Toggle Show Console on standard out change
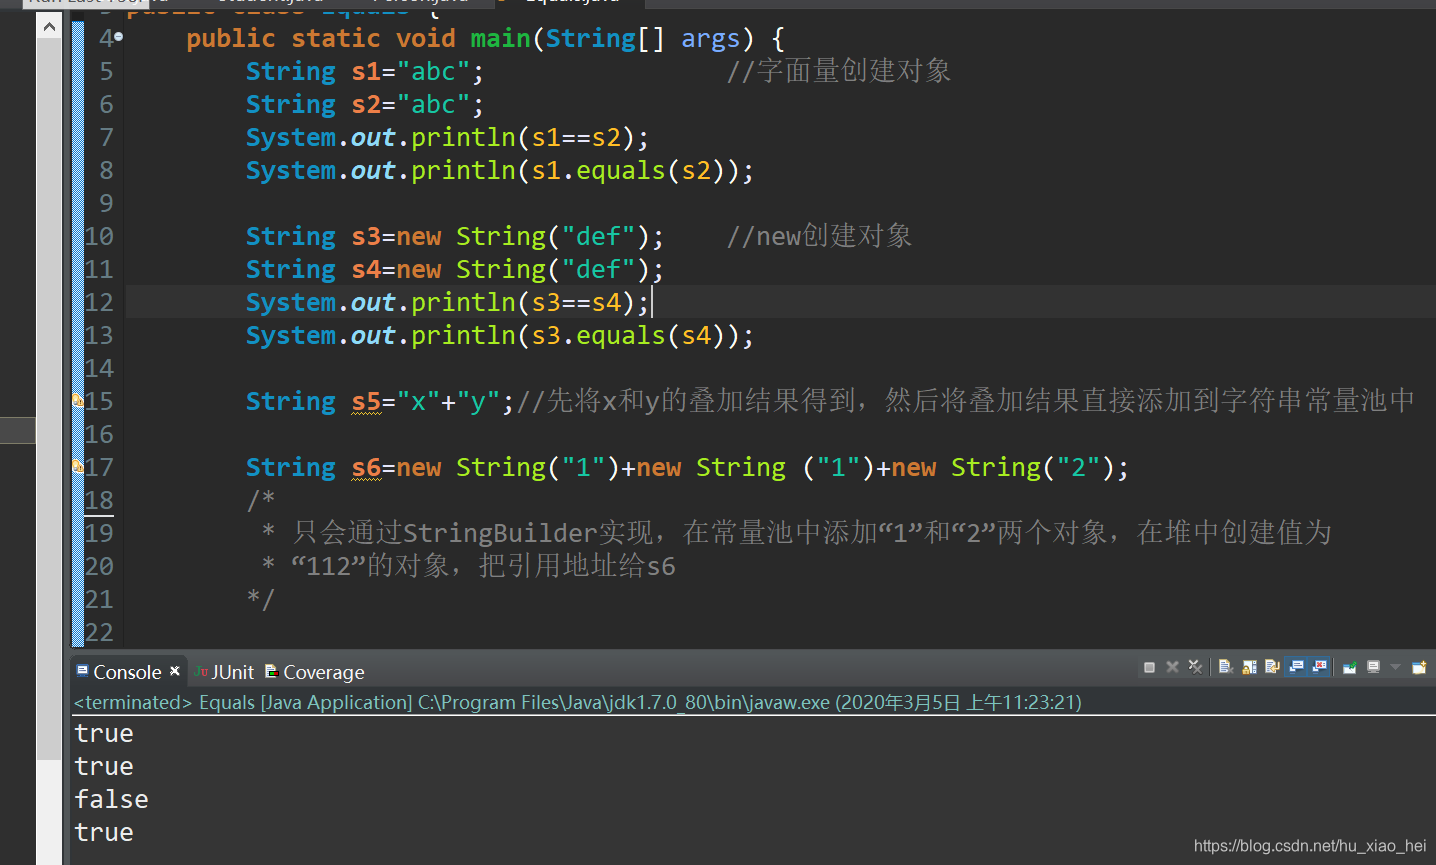Viewport: 1436px width, 865px height. (1296, 667)
